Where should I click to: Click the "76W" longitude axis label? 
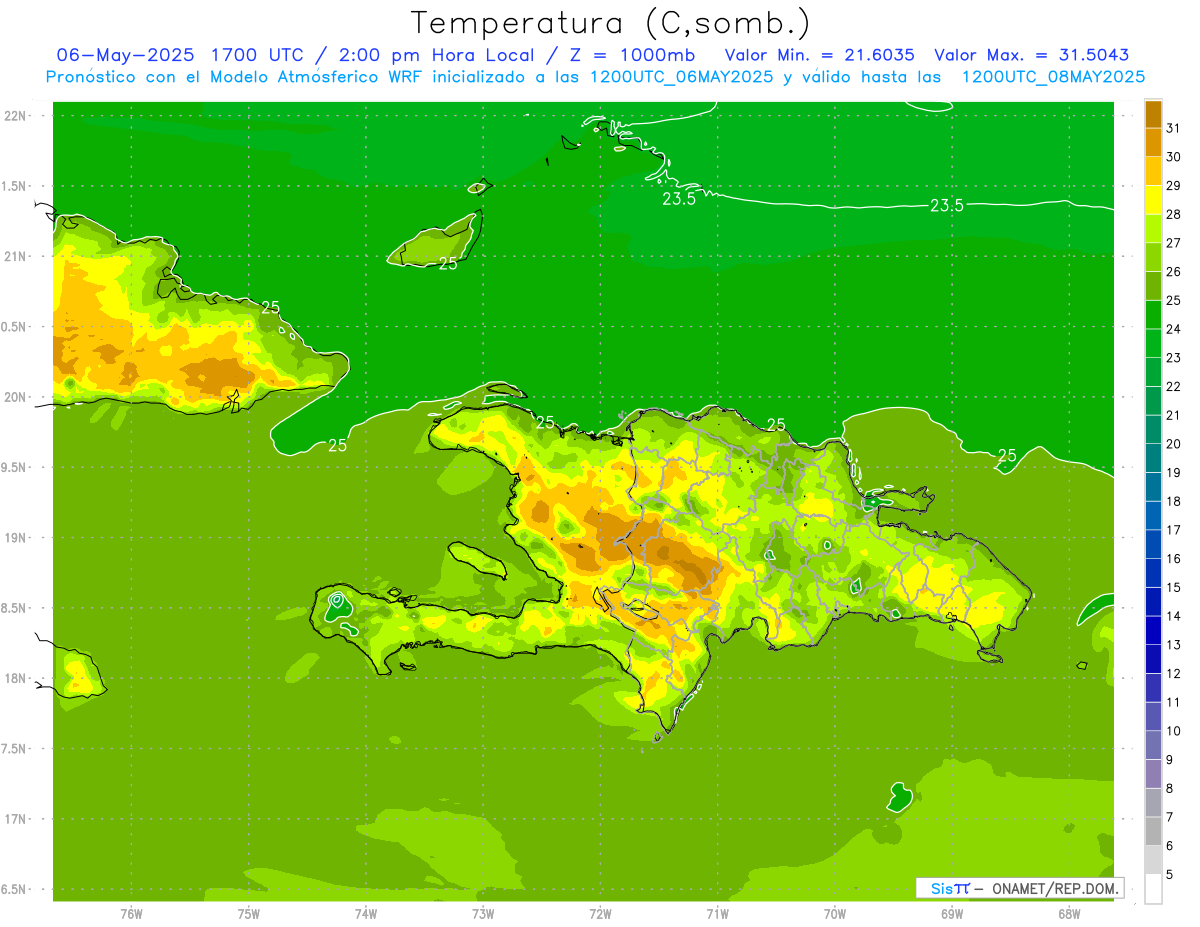[131, 914]
